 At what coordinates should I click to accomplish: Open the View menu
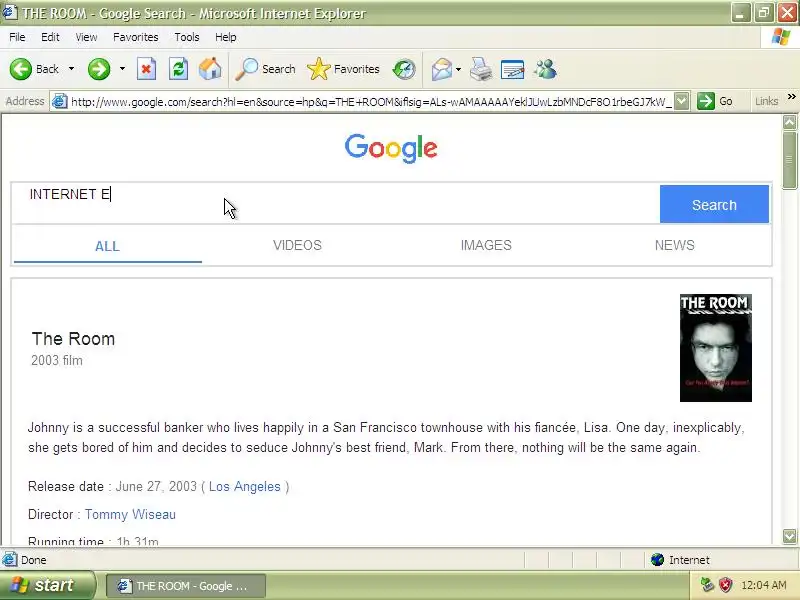pos(86,37)
